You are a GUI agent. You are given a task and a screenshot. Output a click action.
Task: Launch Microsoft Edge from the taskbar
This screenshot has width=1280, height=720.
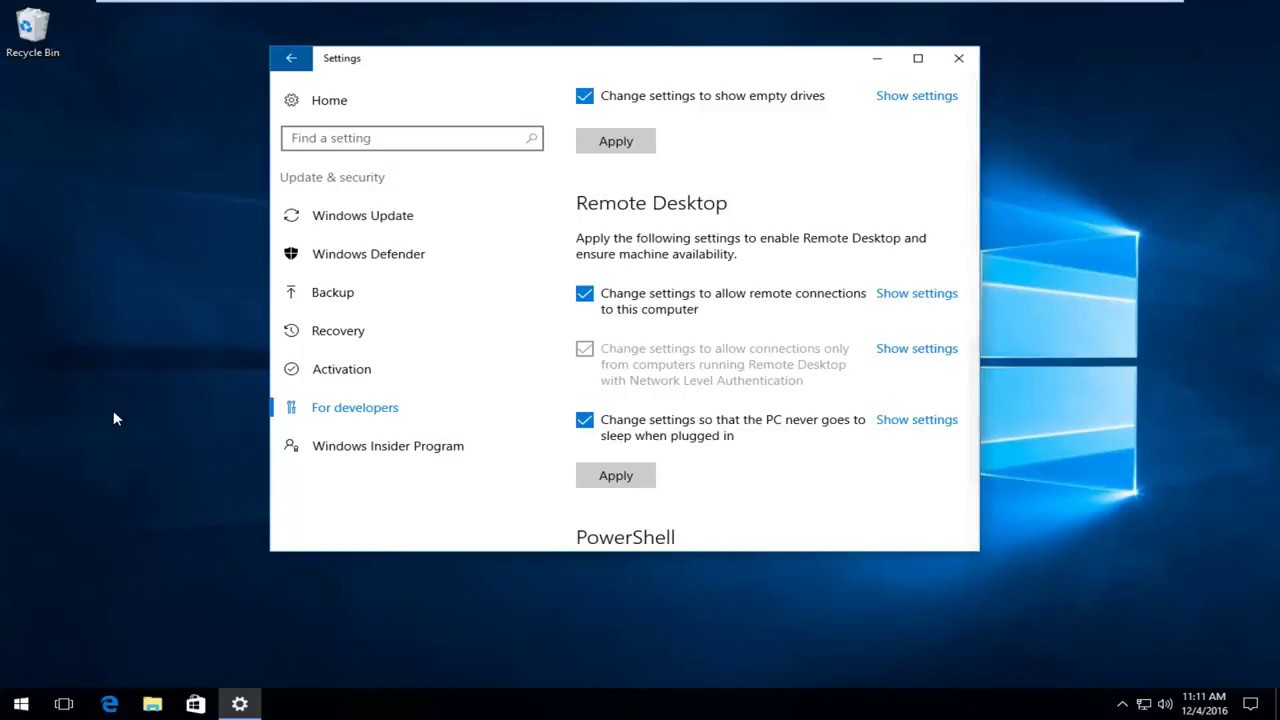click(109, 704)
